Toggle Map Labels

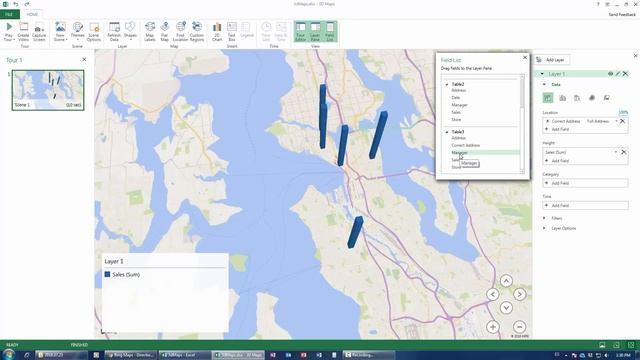click(x=150, y=31)
